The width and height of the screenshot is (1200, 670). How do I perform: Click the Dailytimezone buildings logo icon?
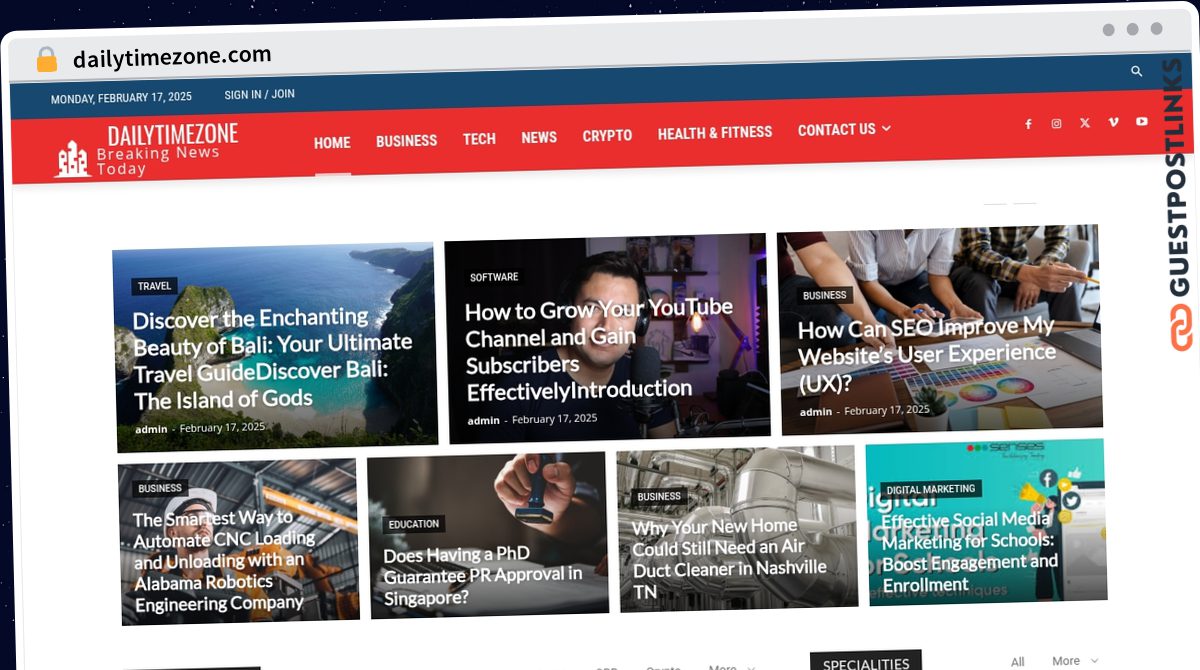(x=72, y=160)
